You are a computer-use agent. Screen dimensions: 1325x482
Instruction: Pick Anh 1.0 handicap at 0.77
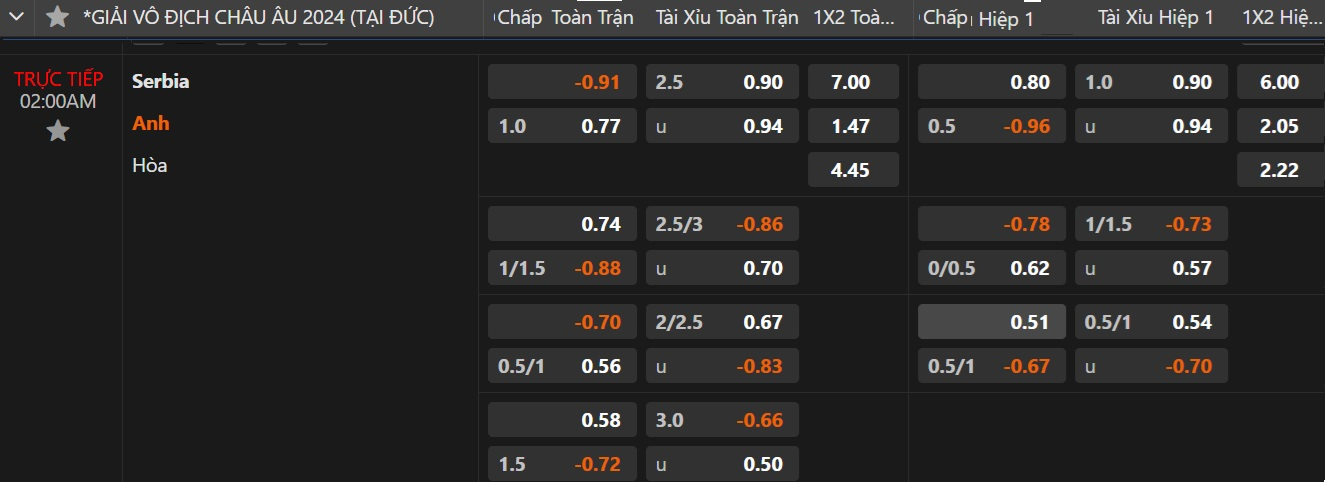click(x=562, y=126)
